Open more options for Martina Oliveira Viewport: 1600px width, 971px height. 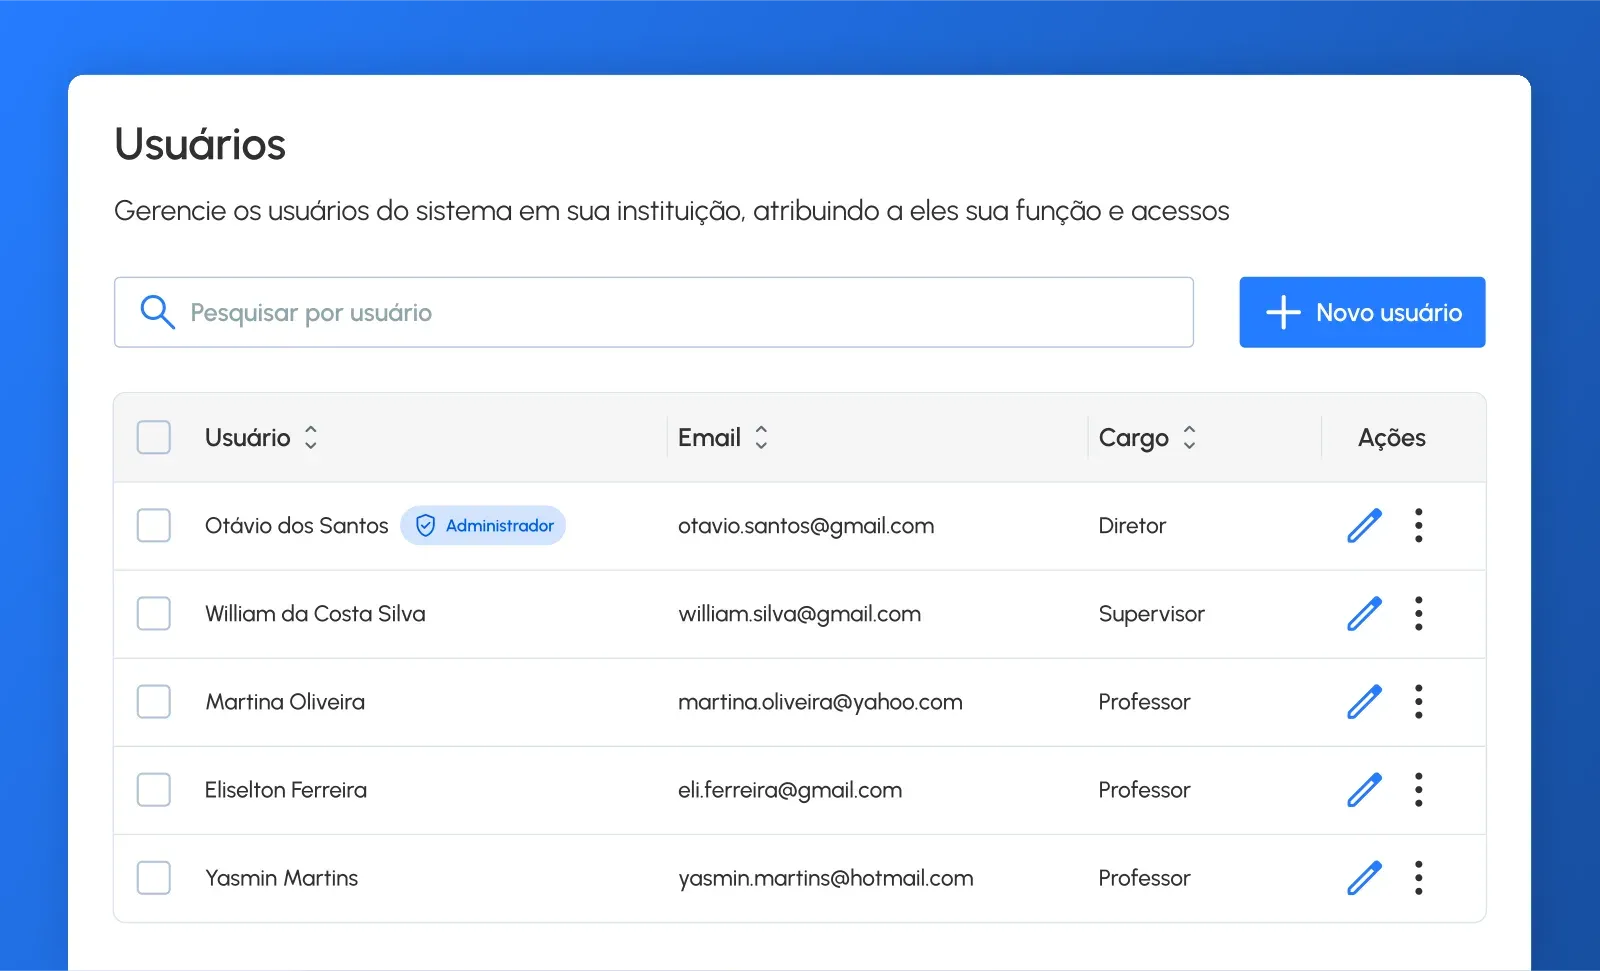1418,701
